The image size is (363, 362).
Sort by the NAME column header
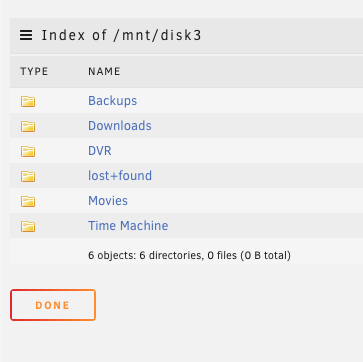(x=104, y=71)
